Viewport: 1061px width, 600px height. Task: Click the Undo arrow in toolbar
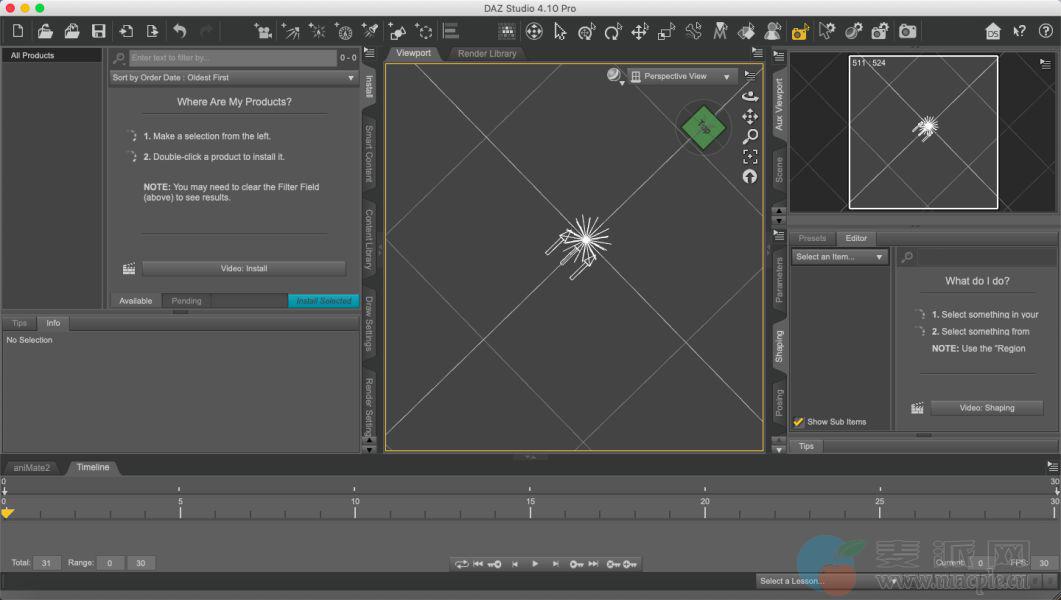click(179, 32)
